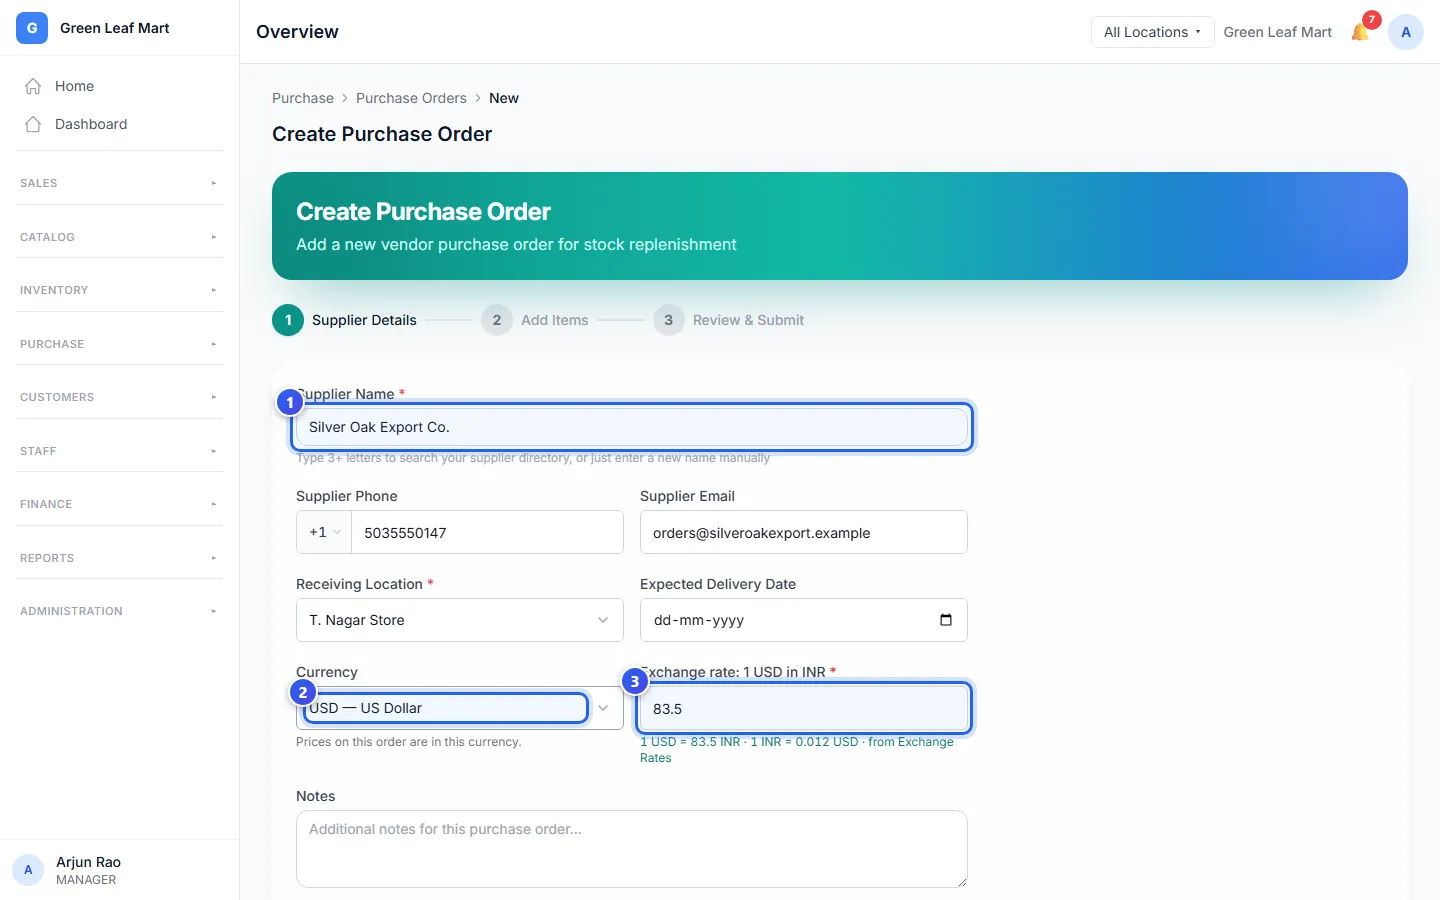The image size is (1440, 900).
Task: Open the calendar picker for Expected Delivery Date
Action: click(x=946, y=620)
